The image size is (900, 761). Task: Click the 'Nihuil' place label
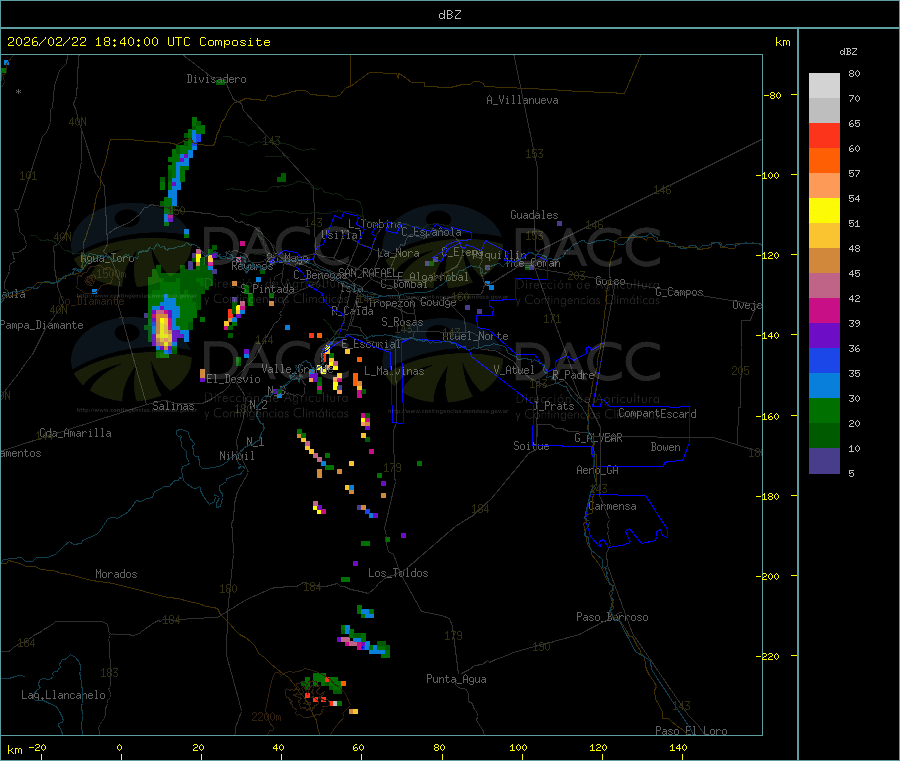pyautogui.click(x=236, y=456)
